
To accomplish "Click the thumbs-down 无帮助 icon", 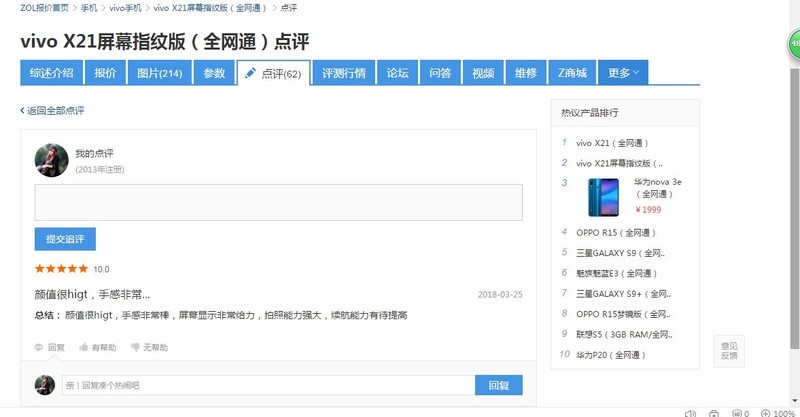I will [135, 347].
